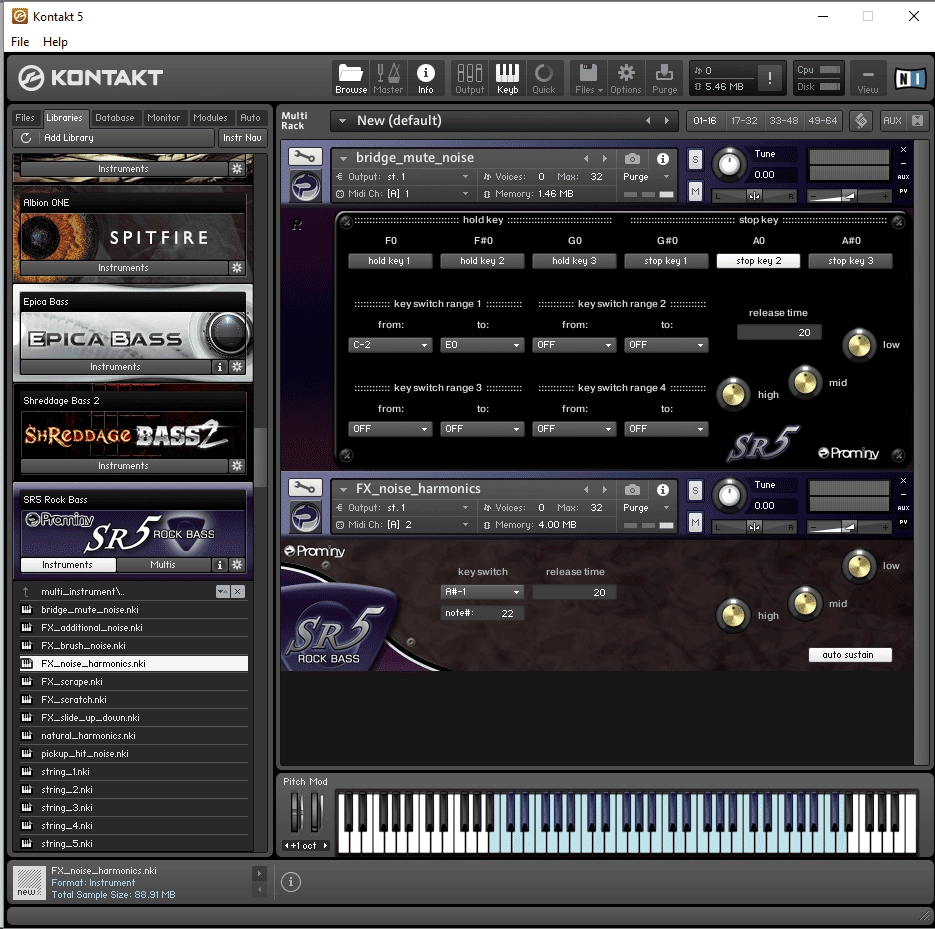Click the NI logo icon

click(x=911, y=78)
